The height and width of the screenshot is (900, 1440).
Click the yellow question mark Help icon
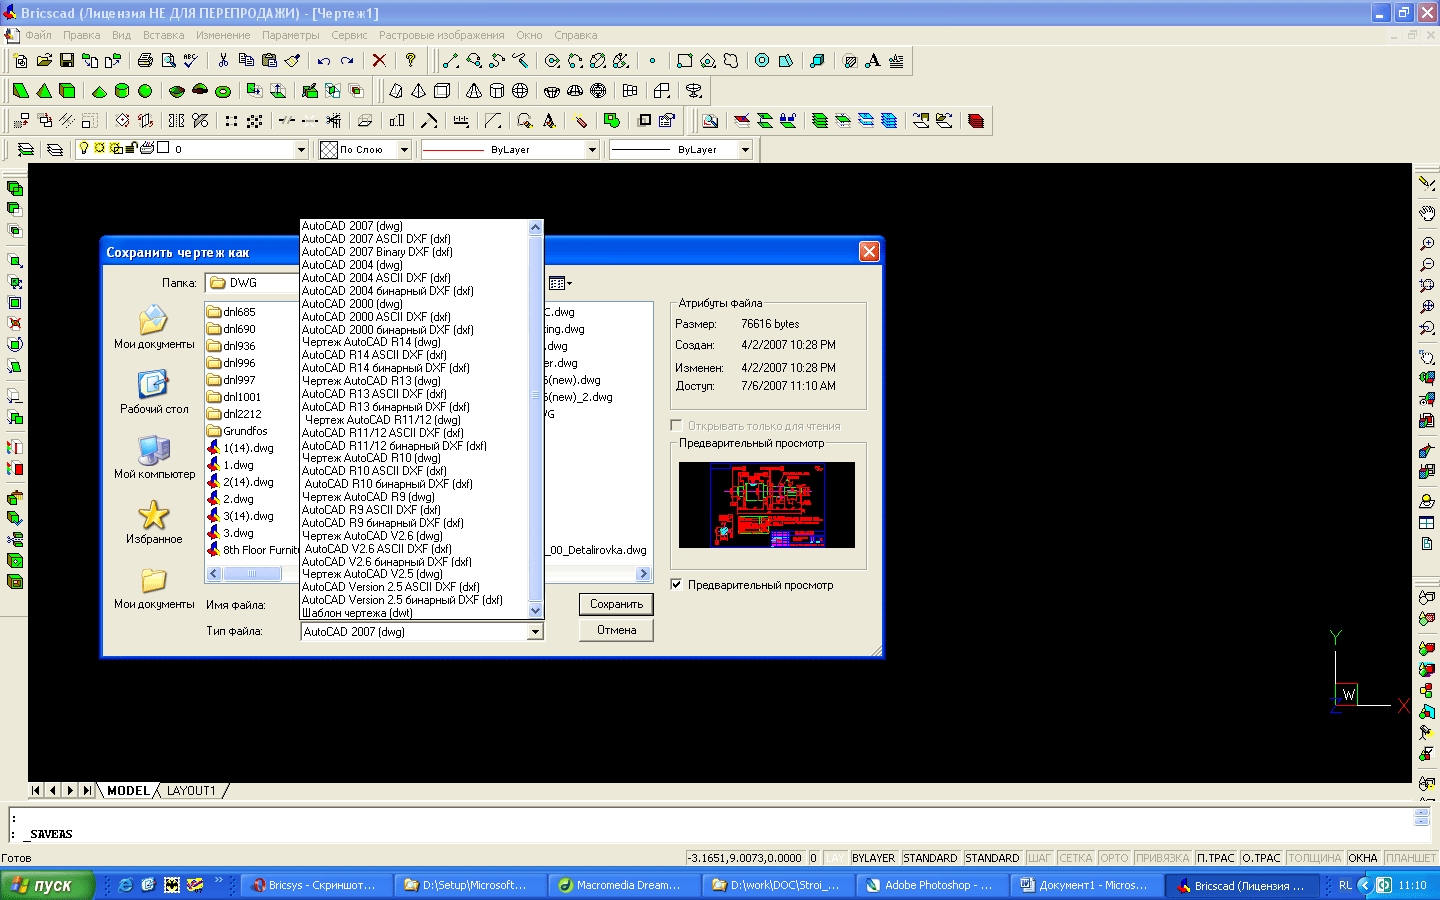(x=410, y=61)
